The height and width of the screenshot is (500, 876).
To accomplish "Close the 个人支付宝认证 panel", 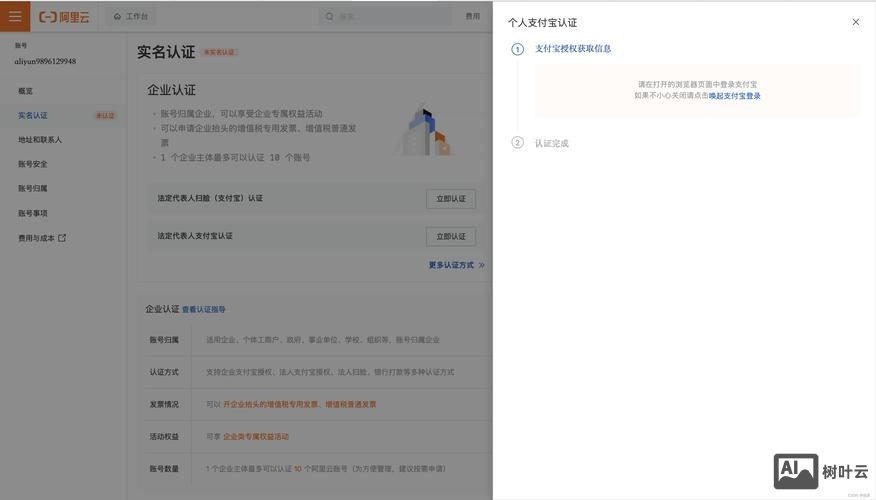I will 855,22.
